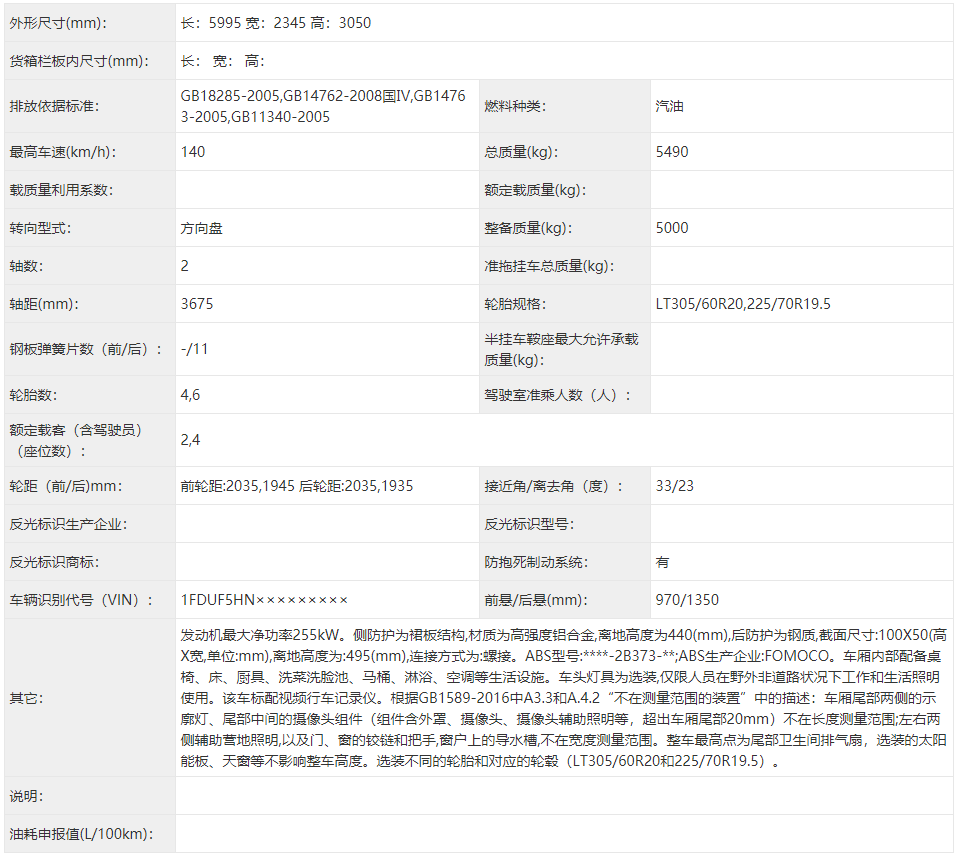Select the wheelbase value 3675
Image resolution: width=960 pixels, height=859 pixels.
197,304
